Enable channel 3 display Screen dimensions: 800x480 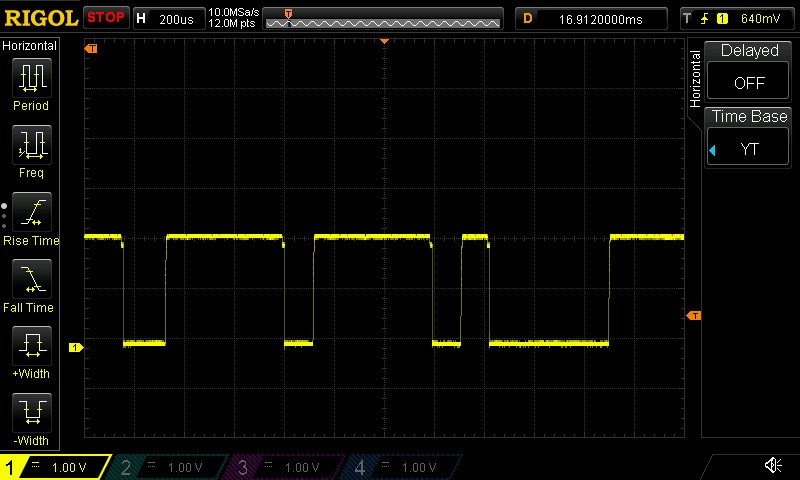[287, 467]
